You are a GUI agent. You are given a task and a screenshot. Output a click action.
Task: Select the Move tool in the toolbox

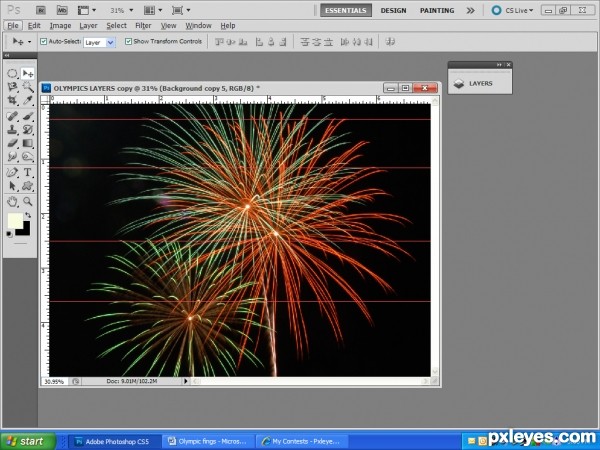point(28,73)
